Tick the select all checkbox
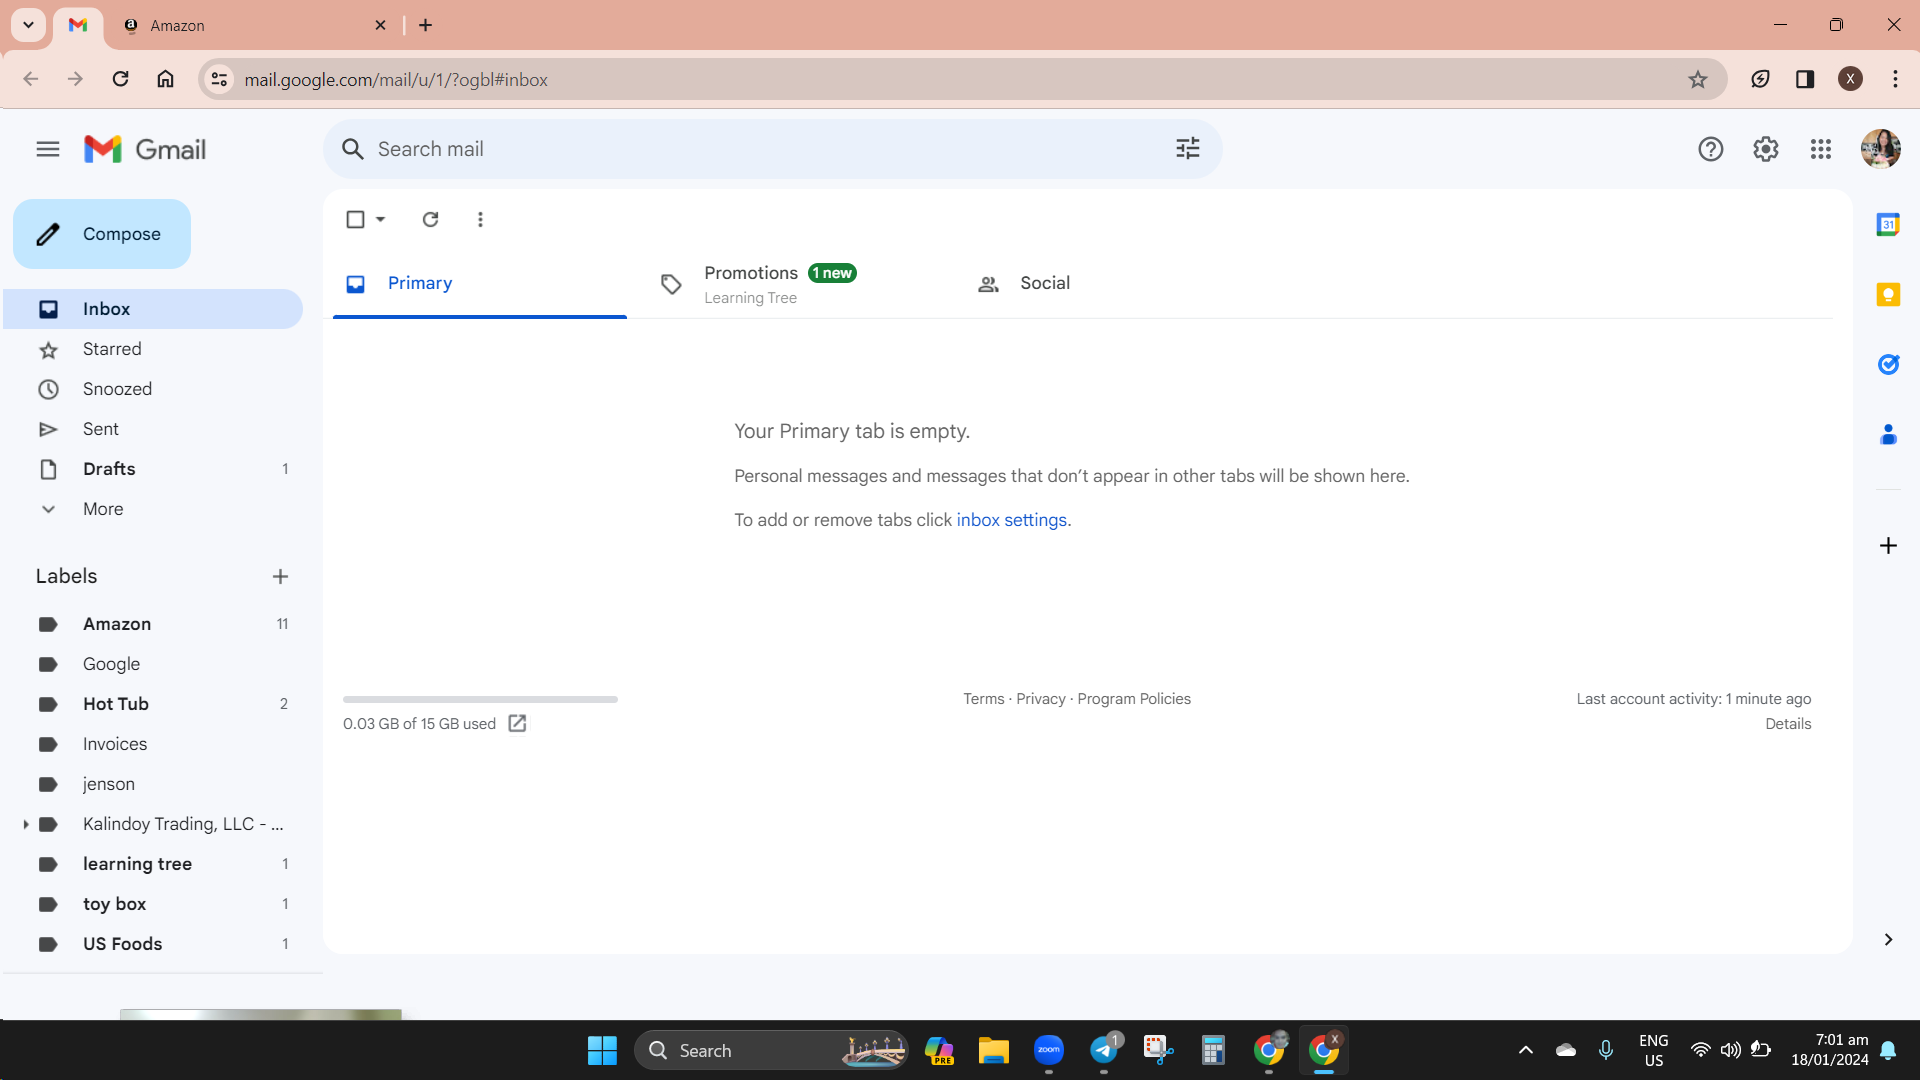The image size is (1920, 1080). click(x=355, y=219)
